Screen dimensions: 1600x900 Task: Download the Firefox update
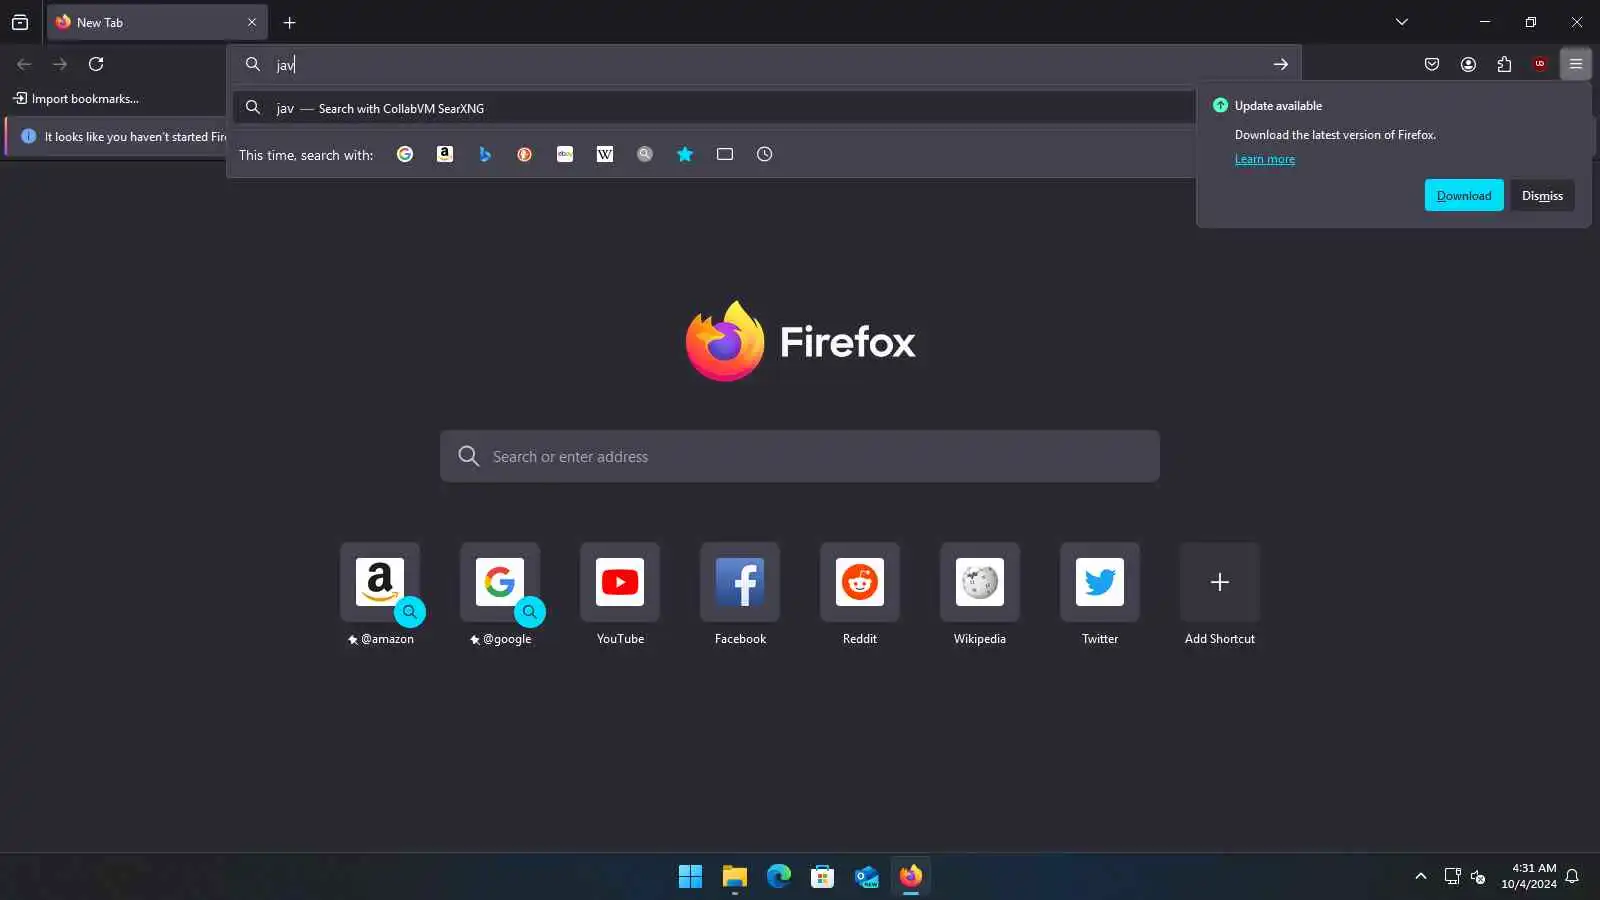[x=1464, y=195]
